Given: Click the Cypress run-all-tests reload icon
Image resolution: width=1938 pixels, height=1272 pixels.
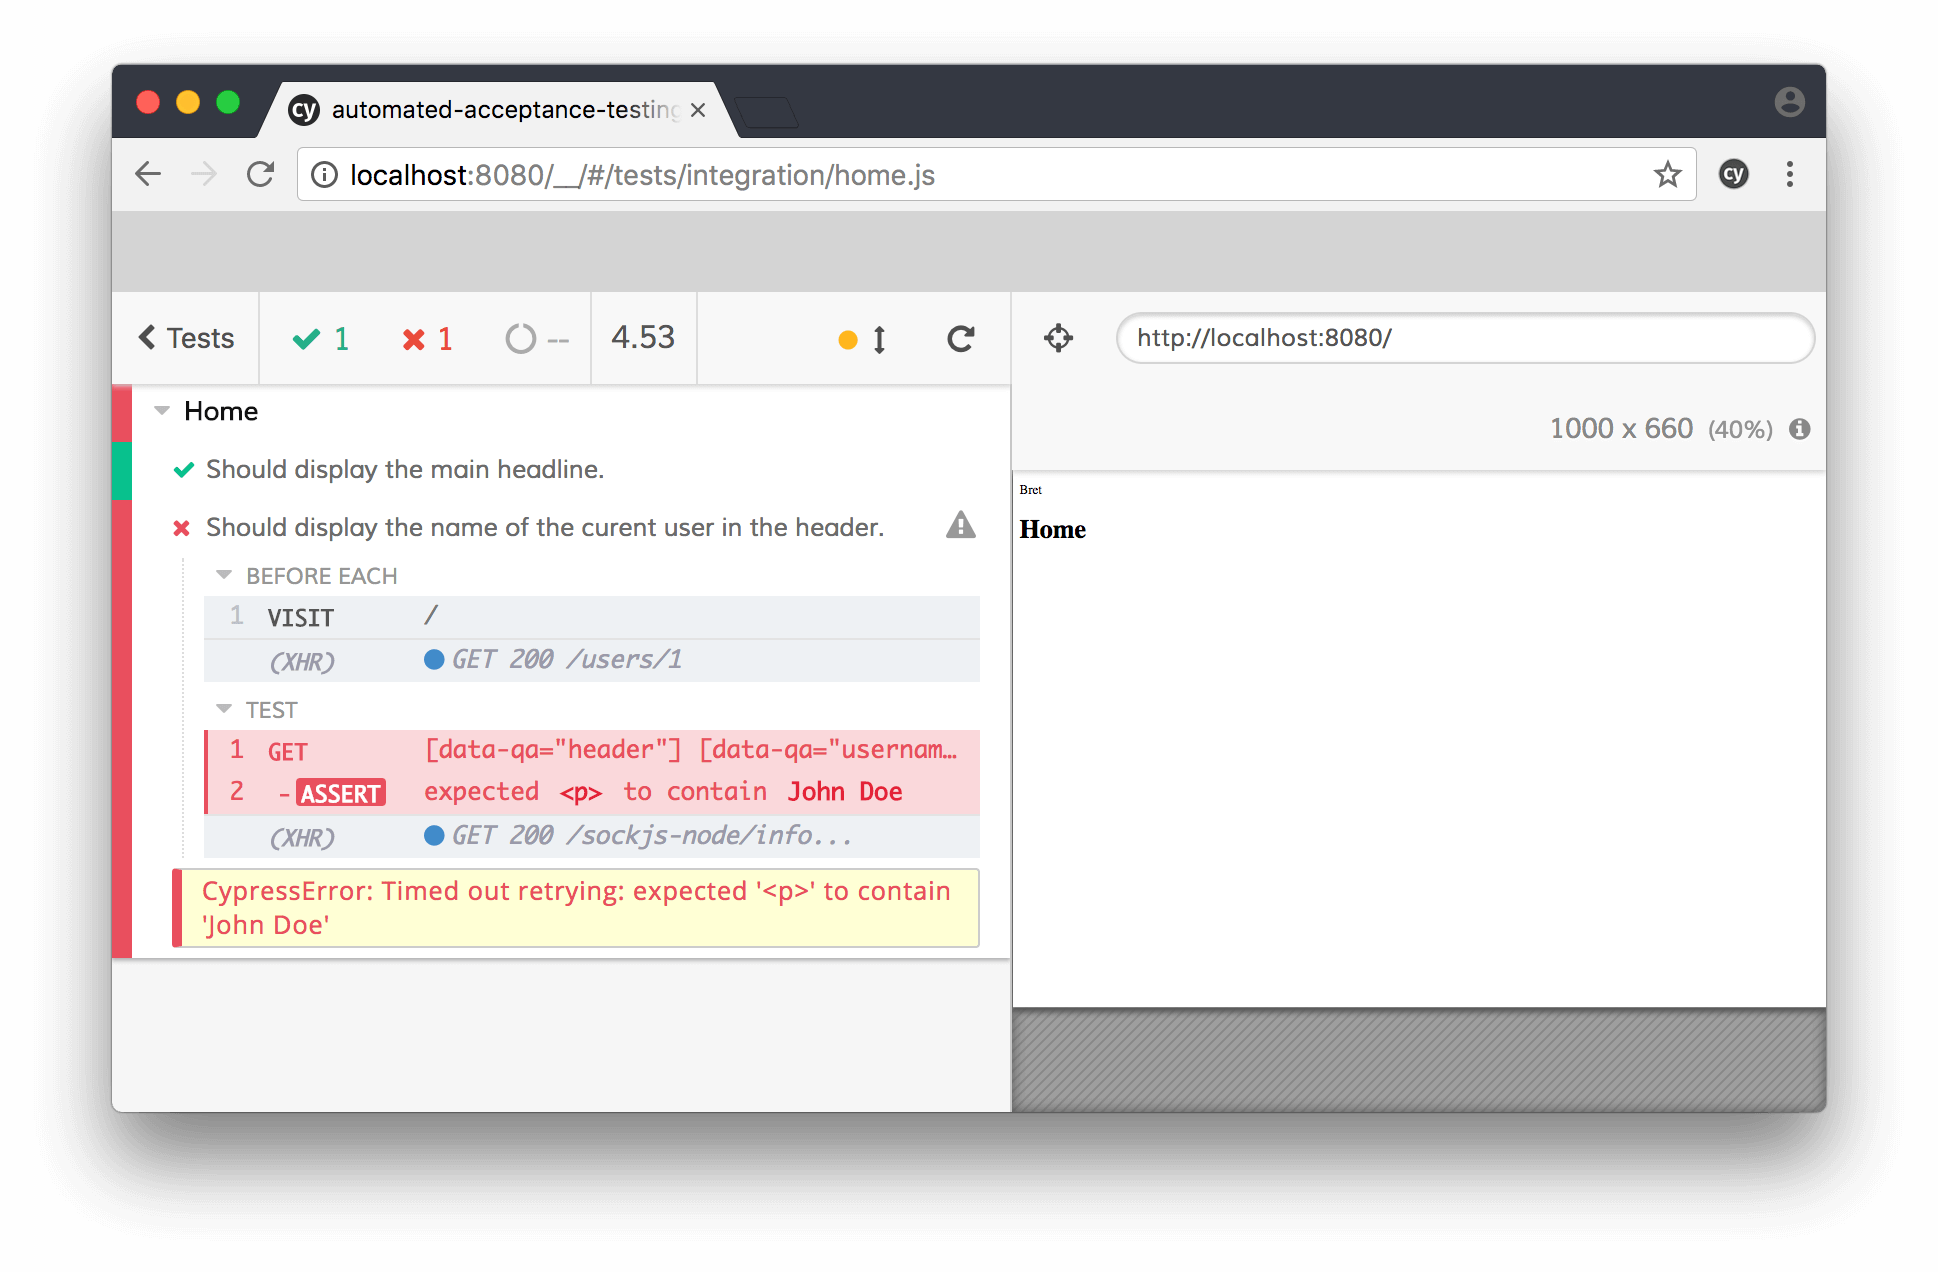Looking at the screenshot, I should point(960,339).
